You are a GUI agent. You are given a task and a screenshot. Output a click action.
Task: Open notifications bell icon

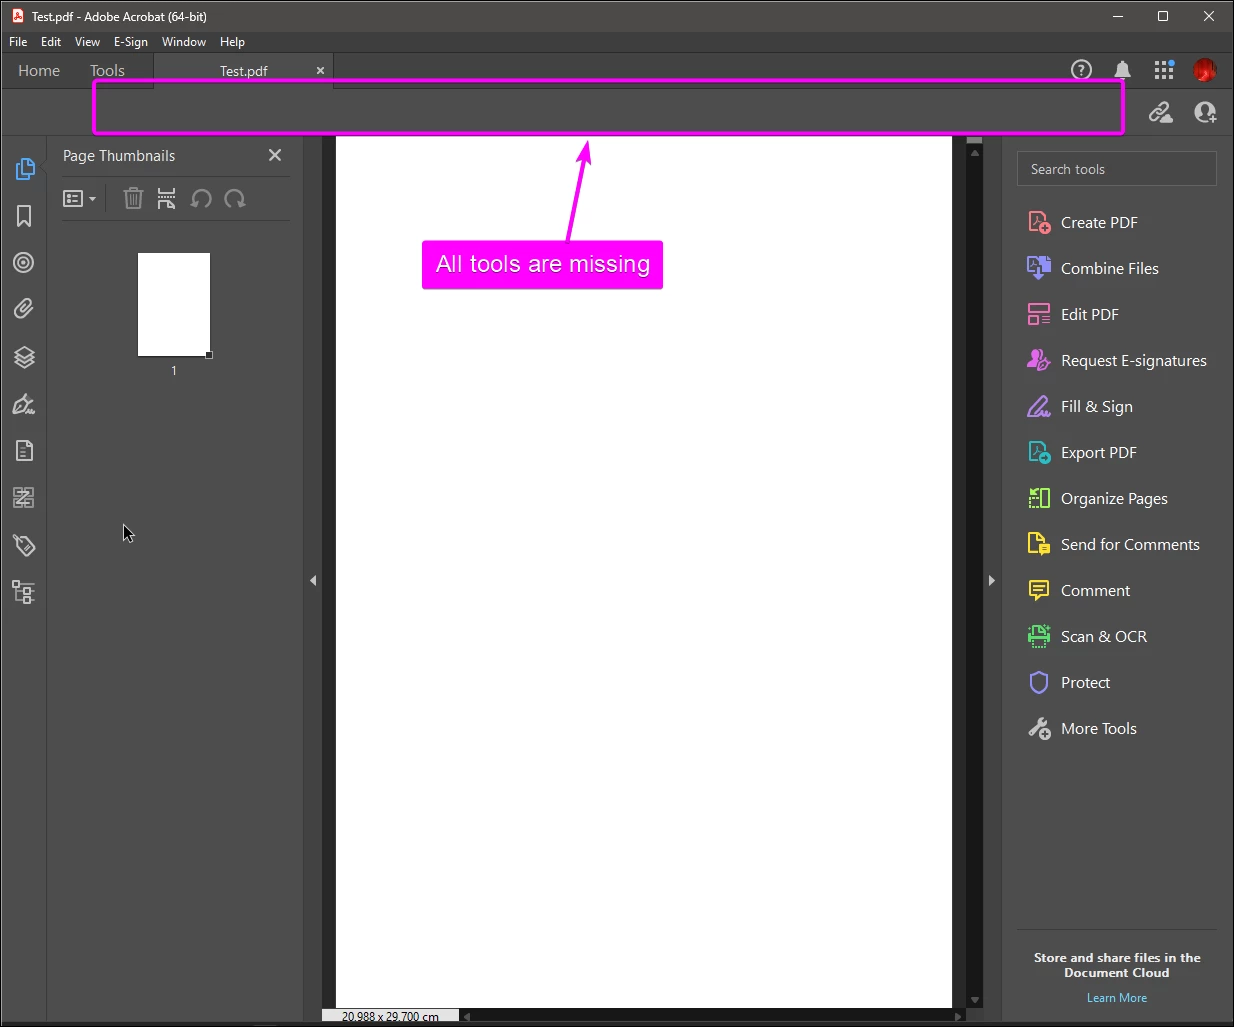[1123, 69]
